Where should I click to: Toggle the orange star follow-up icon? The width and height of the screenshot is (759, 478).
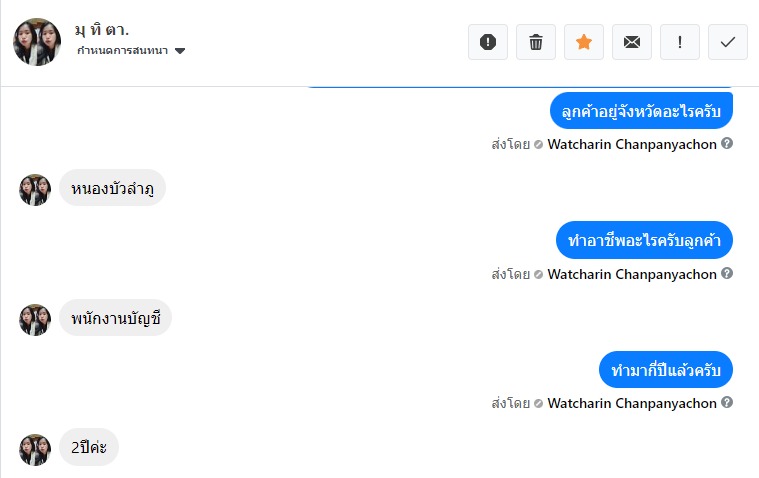pyautogui.click(x=584, y=42)
